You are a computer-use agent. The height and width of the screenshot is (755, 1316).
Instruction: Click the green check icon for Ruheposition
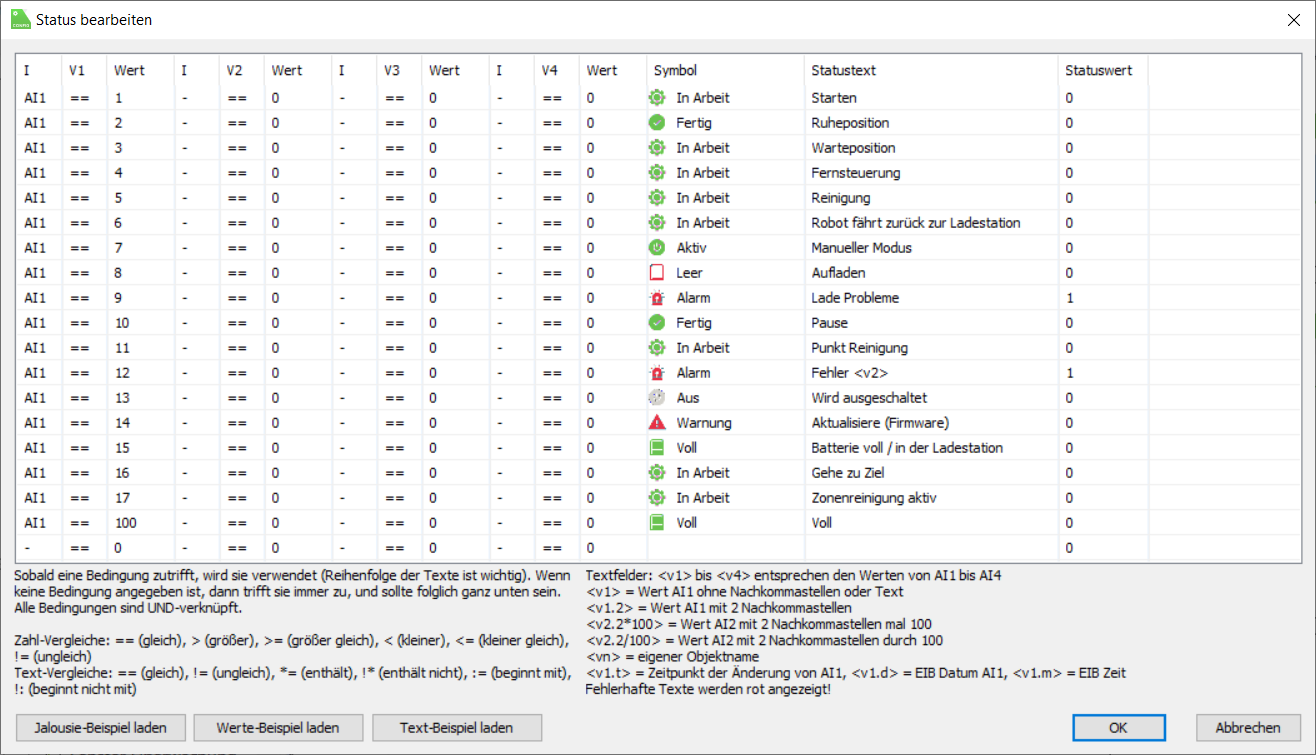(657, 123)
